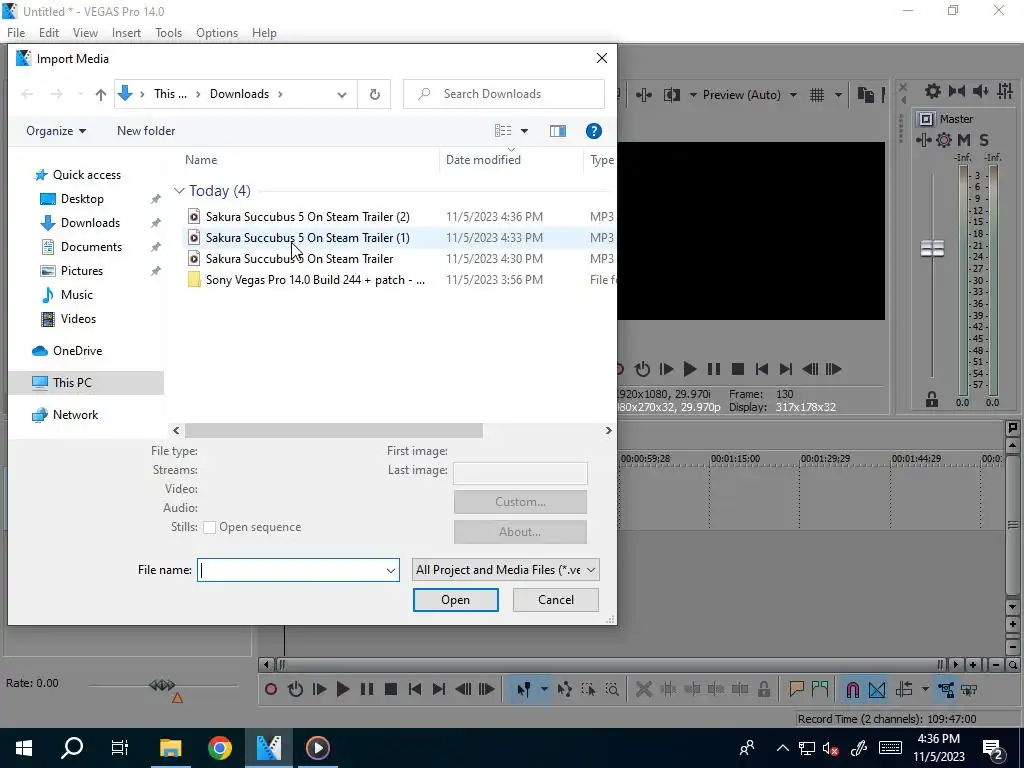Click the Record button in the bottom transport bar
Screen dimensions: 1024x768
coord(271,690)
